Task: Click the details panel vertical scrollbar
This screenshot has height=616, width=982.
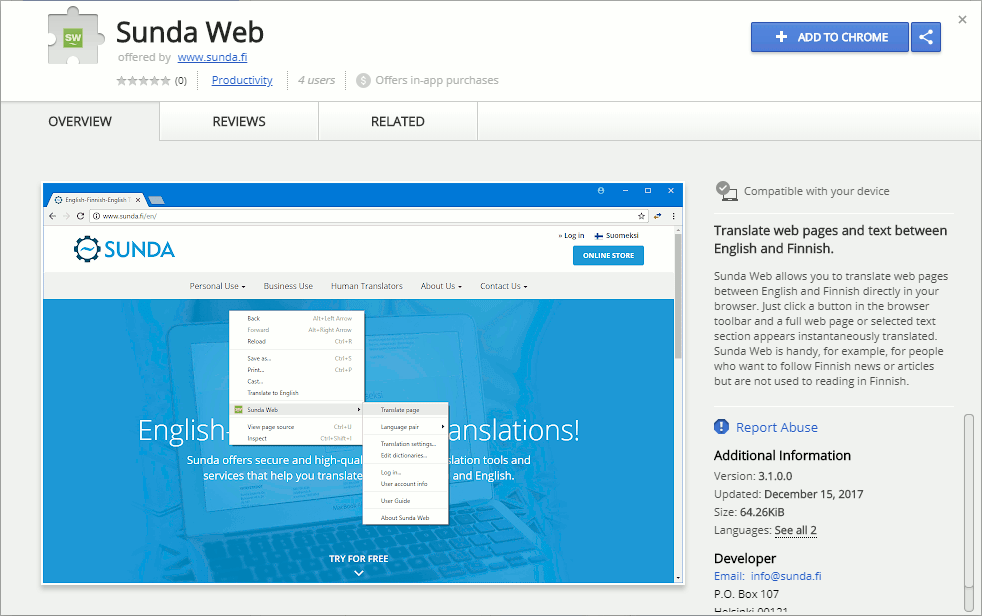Action: point(969,513)
